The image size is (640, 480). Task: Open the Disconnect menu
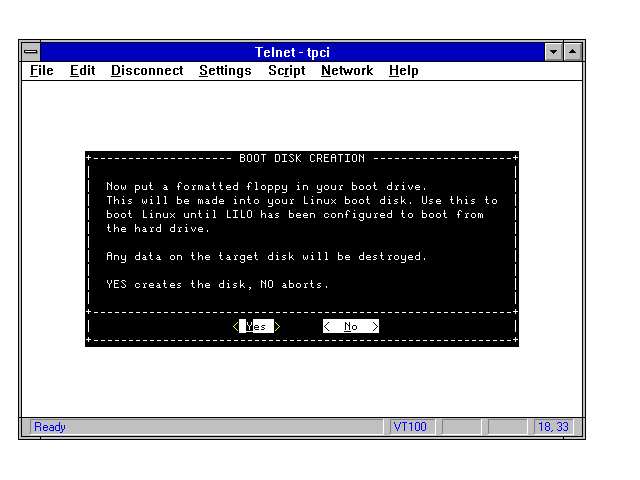pos(147,71)
